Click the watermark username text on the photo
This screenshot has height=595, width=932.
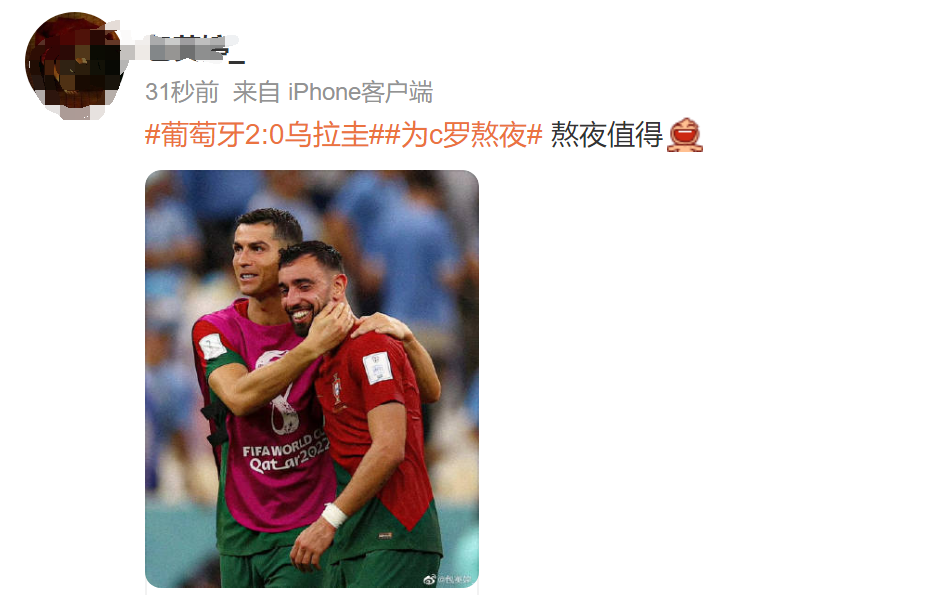tap(454, 579)
